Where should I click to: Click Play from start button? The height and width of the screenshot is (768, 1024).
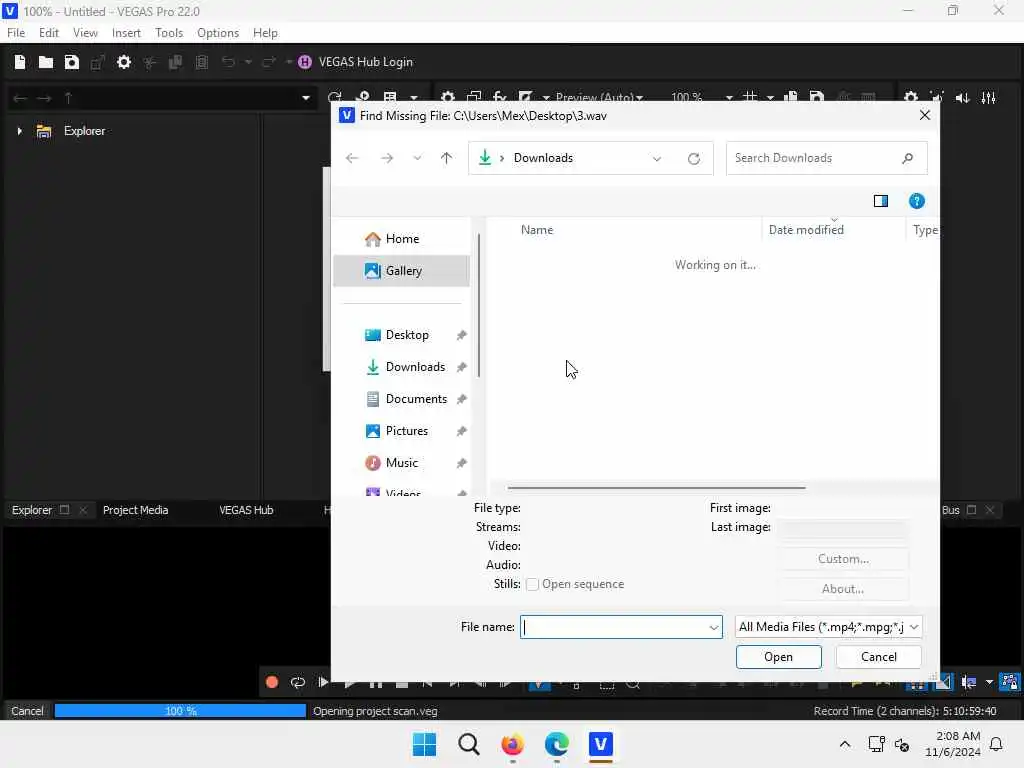pyautogui.click(x=323, y=682)
